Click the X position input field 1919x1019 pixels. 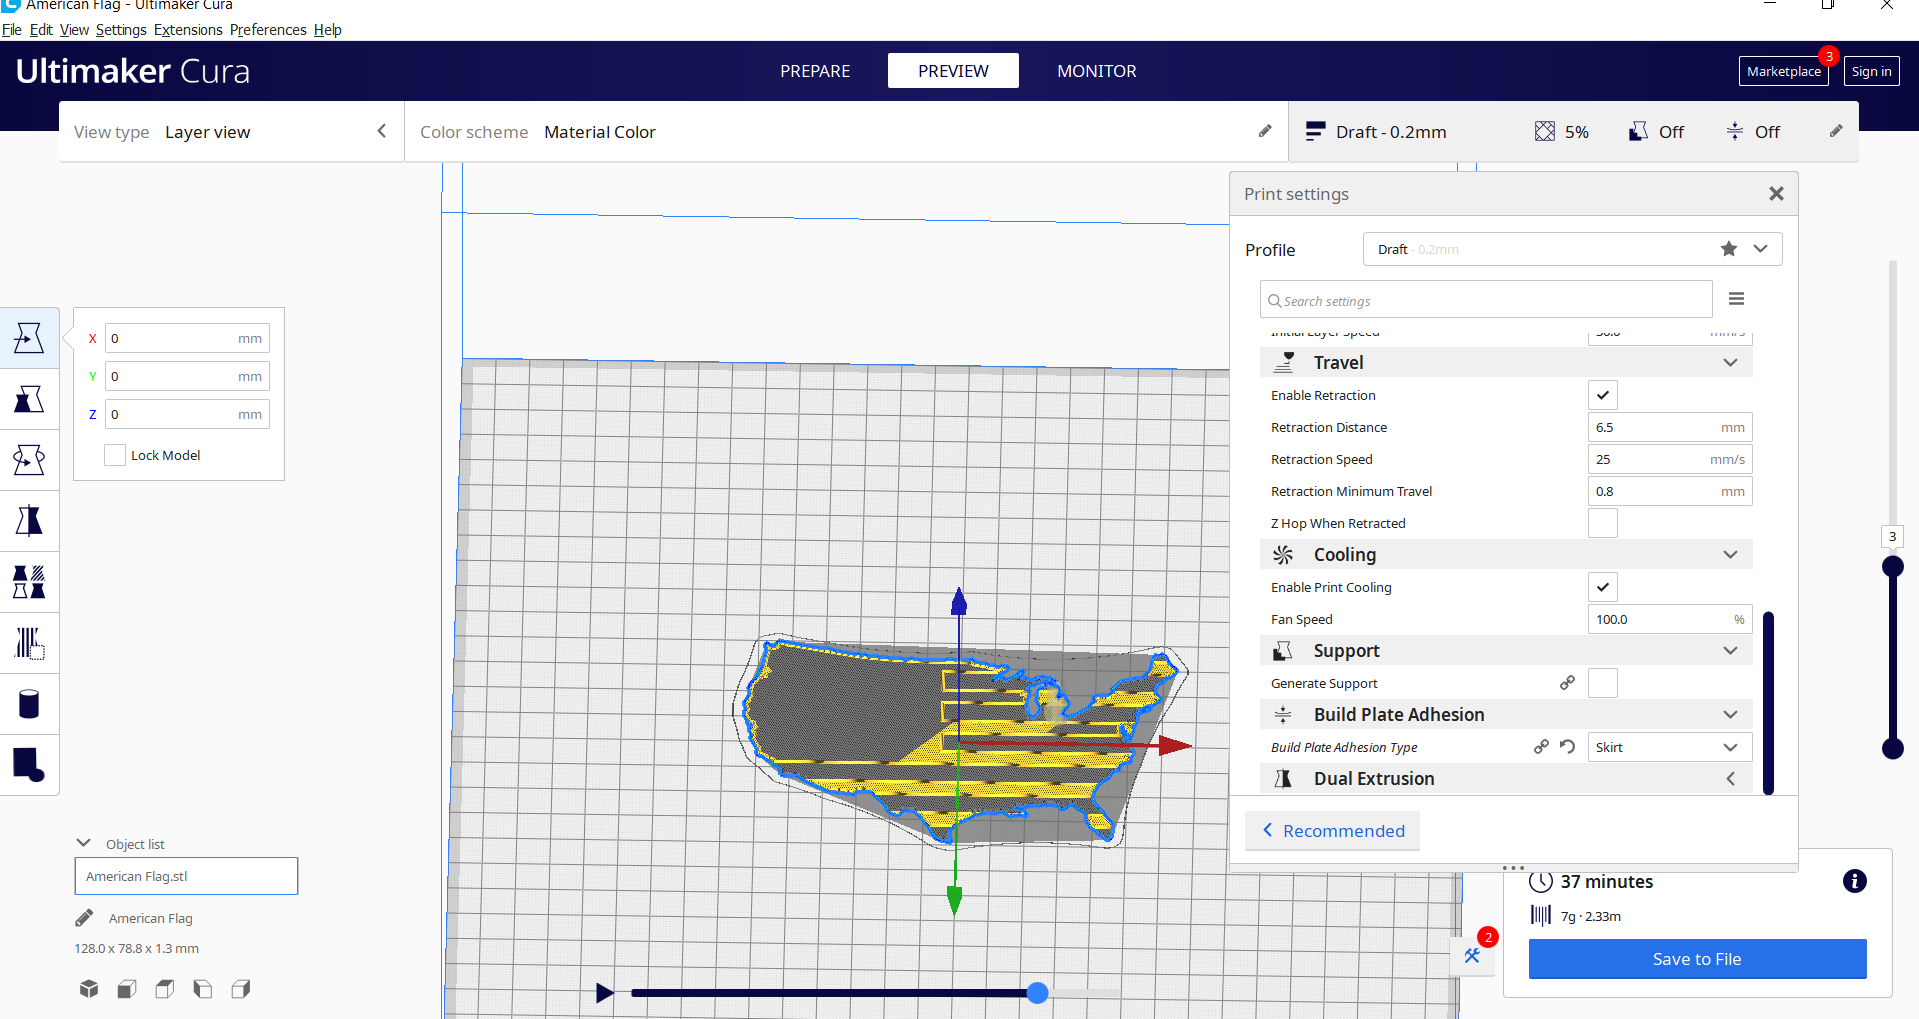pyautogui.click(x=187, y=338)
